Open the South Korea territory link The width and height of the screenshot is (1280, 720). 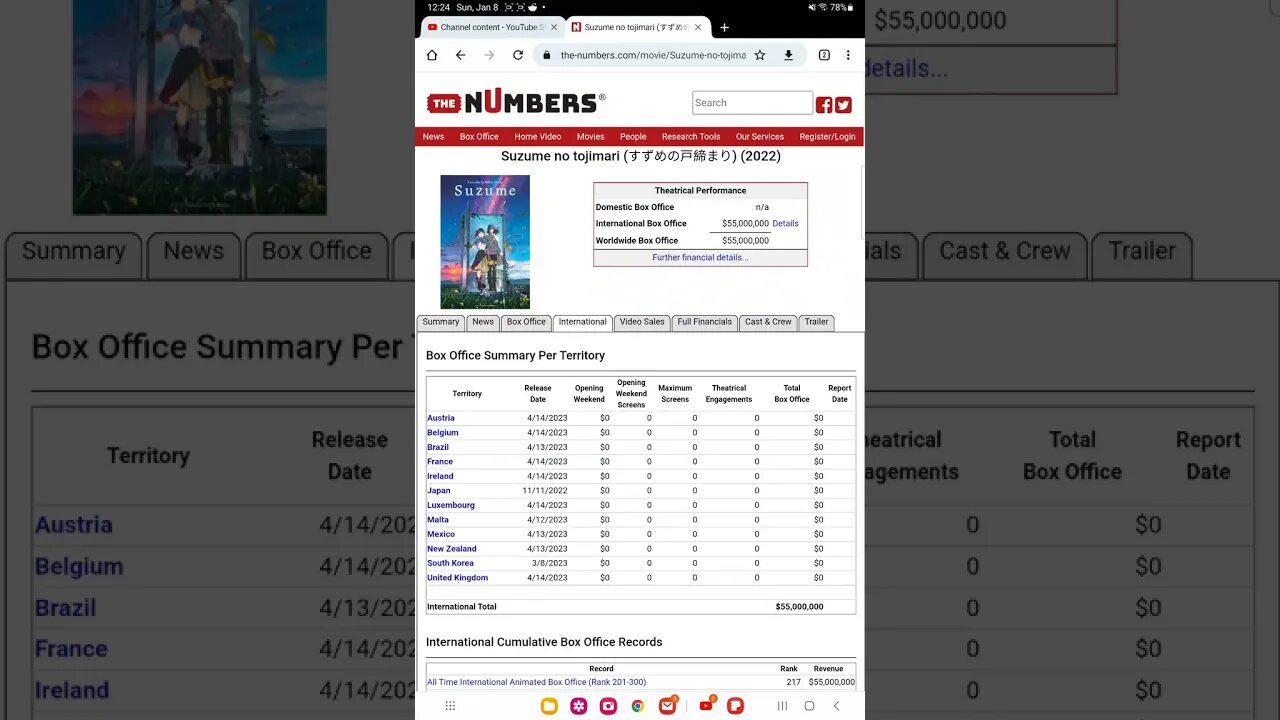[x=451, y=563]
